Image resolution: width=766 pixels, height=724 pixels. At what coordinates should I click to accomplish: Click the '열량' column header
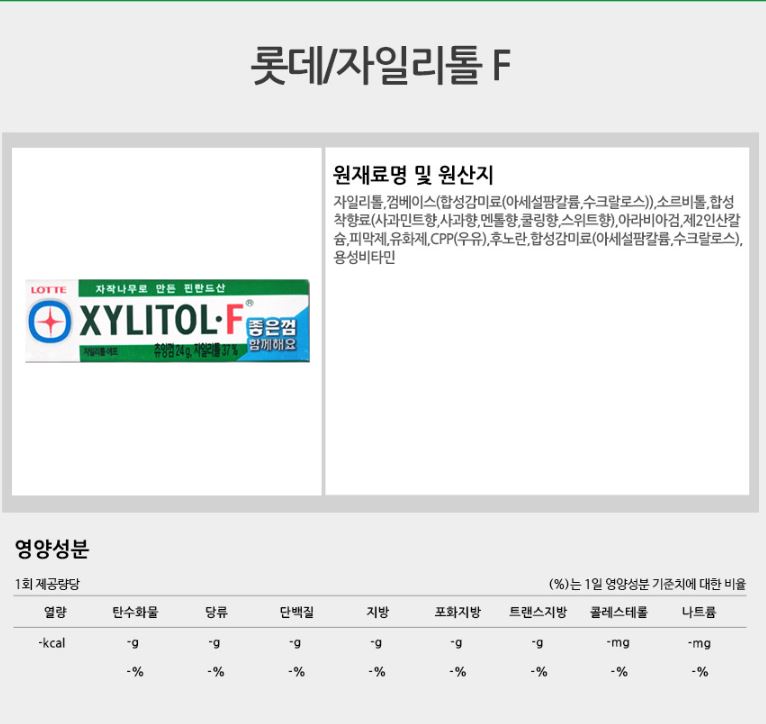point(55,612)
